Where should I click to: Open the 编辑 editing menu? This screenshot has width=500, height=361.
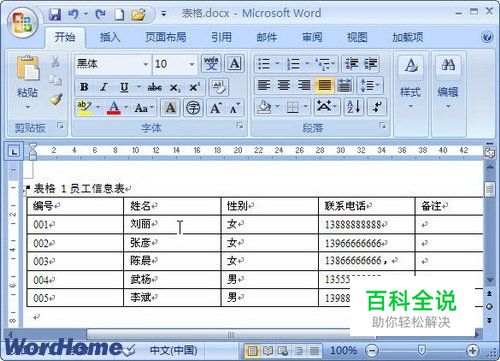(448, 82)
